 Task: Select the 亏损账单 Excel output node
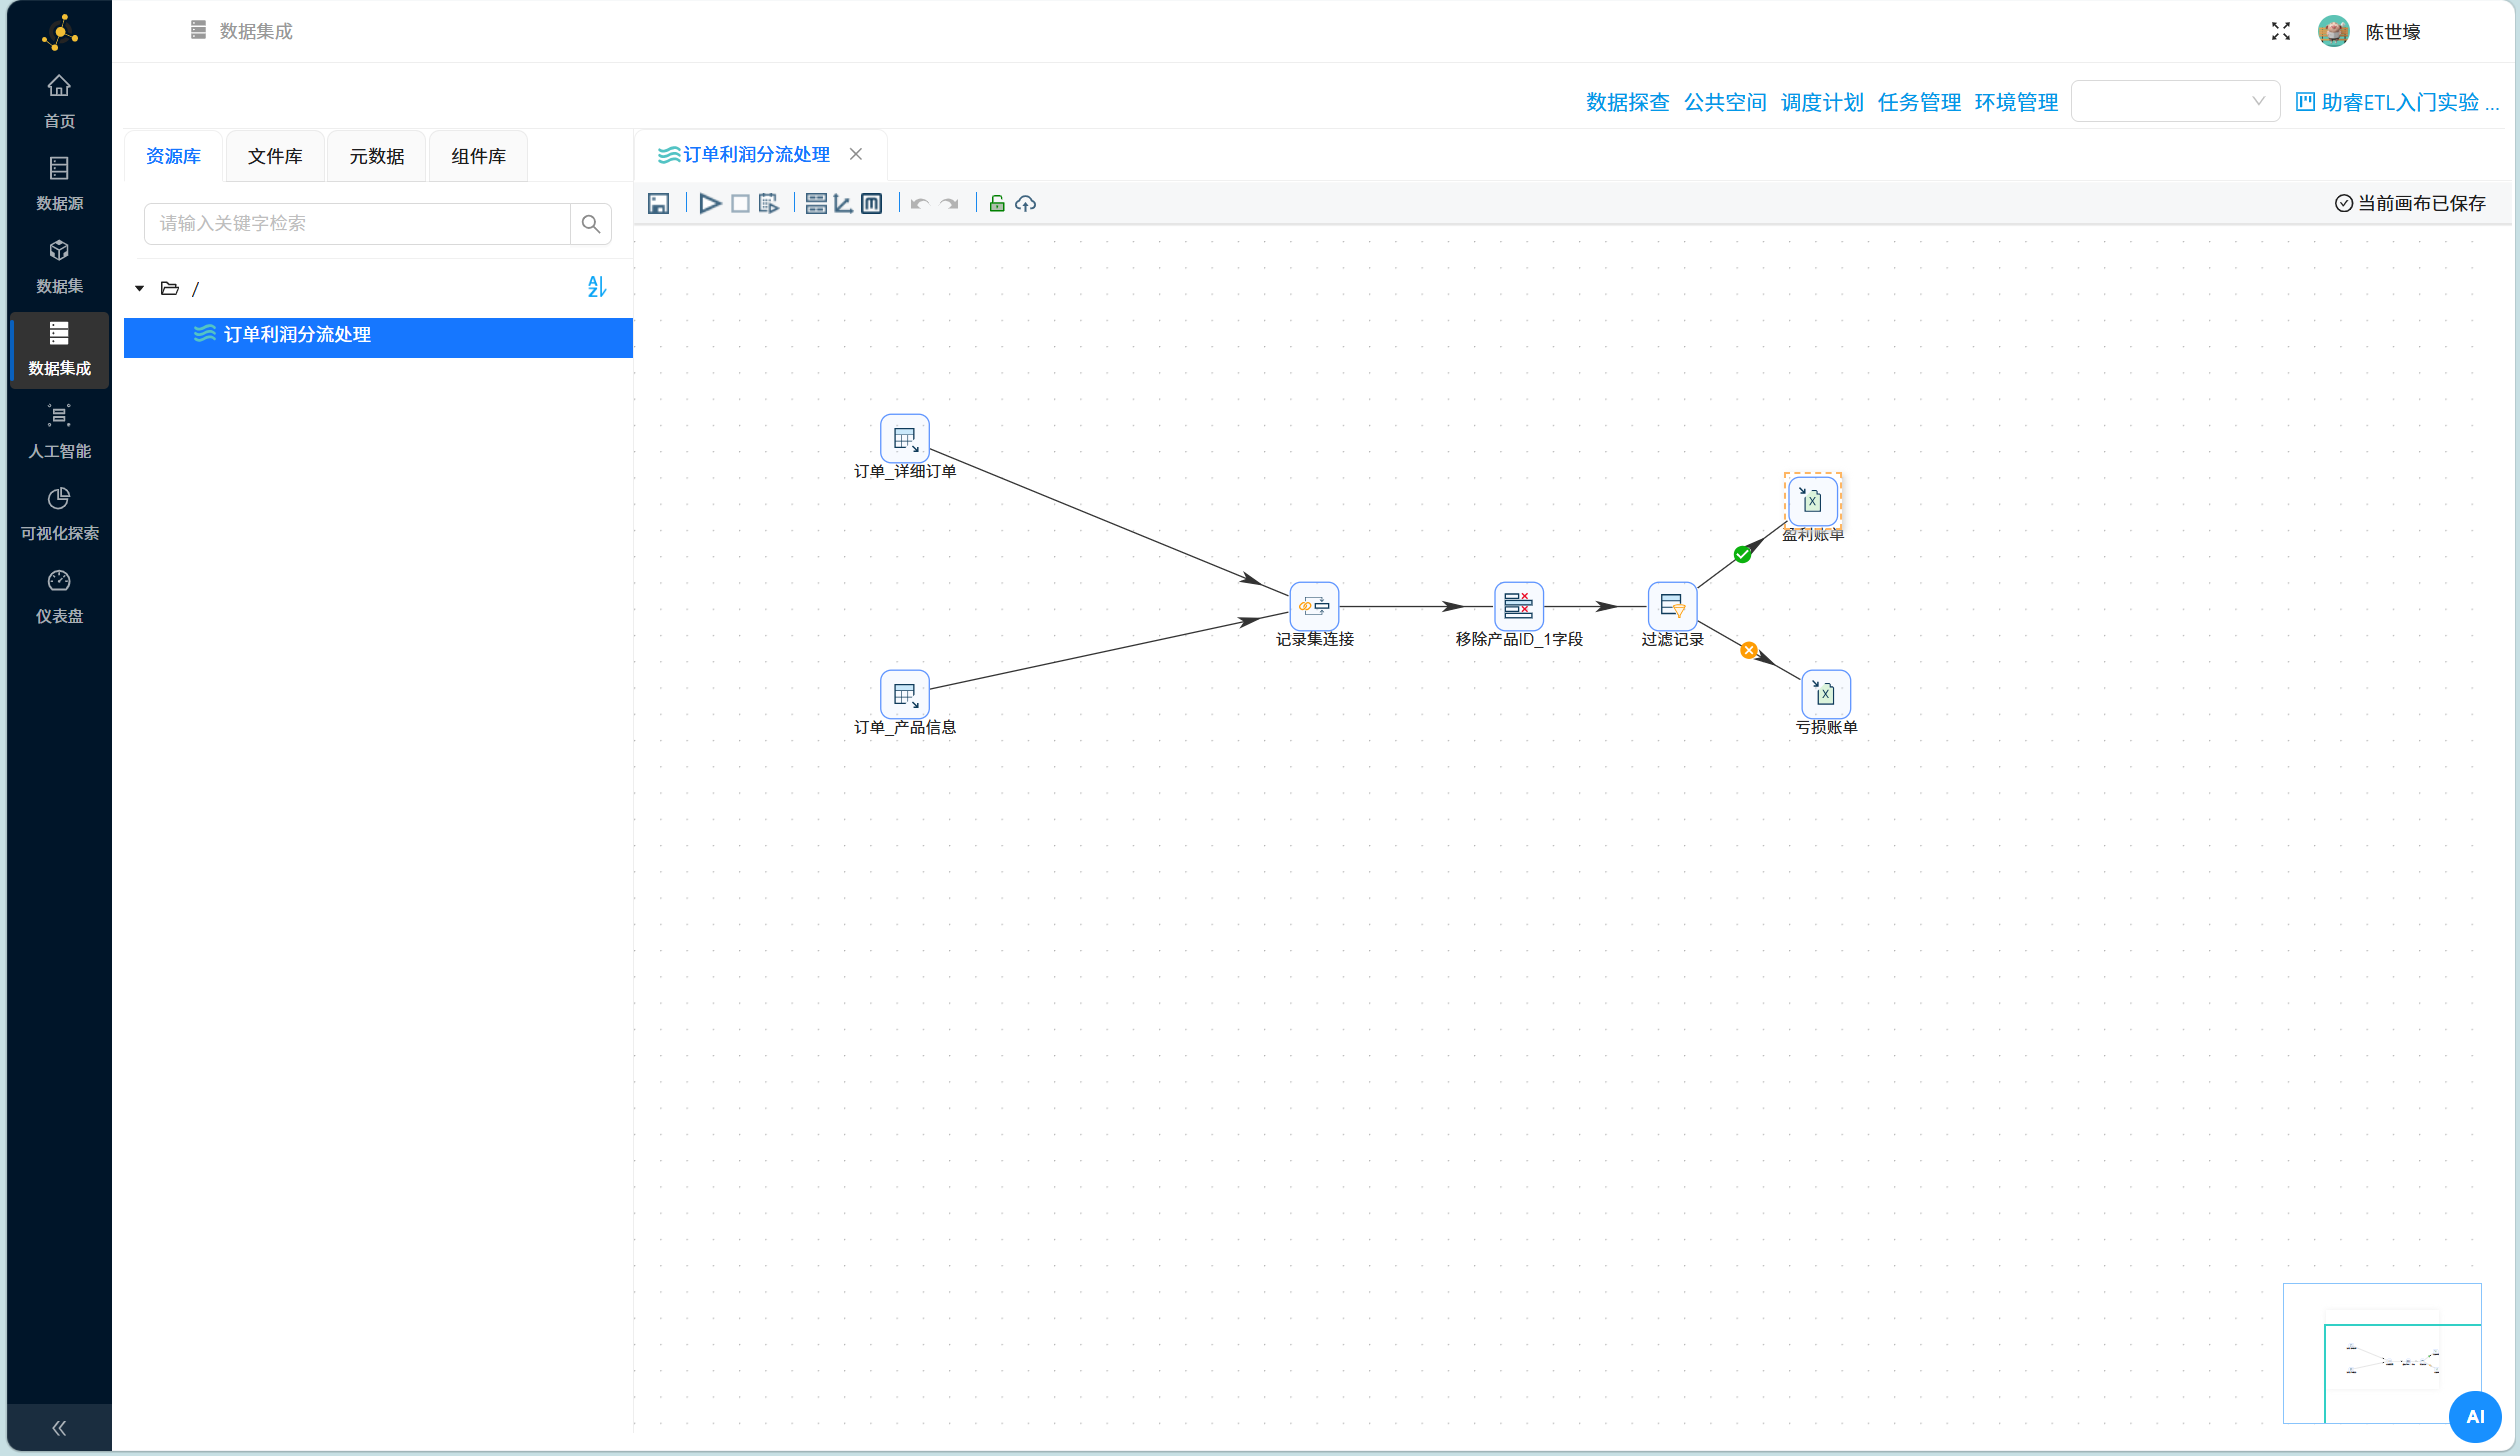pos(1826,694)
